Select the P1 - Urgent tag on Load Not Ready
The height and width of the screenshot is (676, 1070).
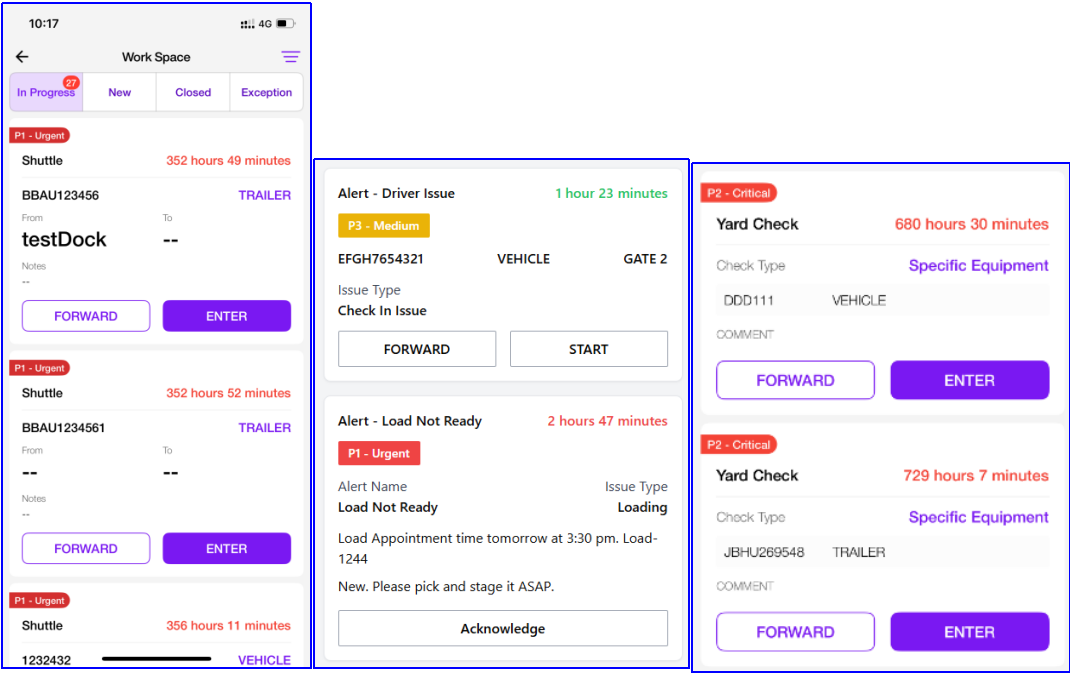coord(379,454)
